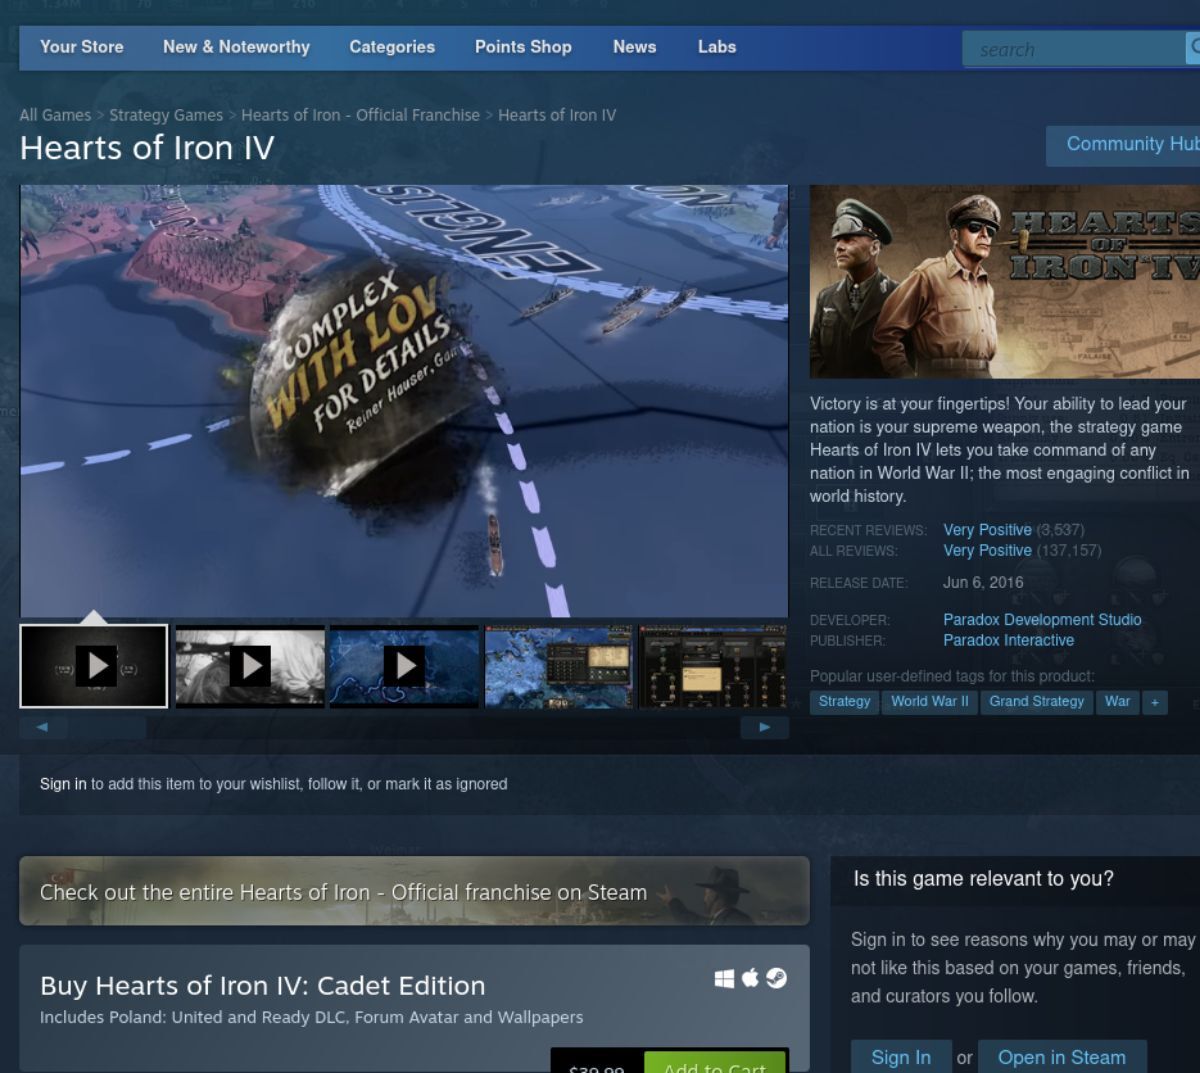Open the Community Hub button
1200x1073 pixels.
coord(1124,145)
